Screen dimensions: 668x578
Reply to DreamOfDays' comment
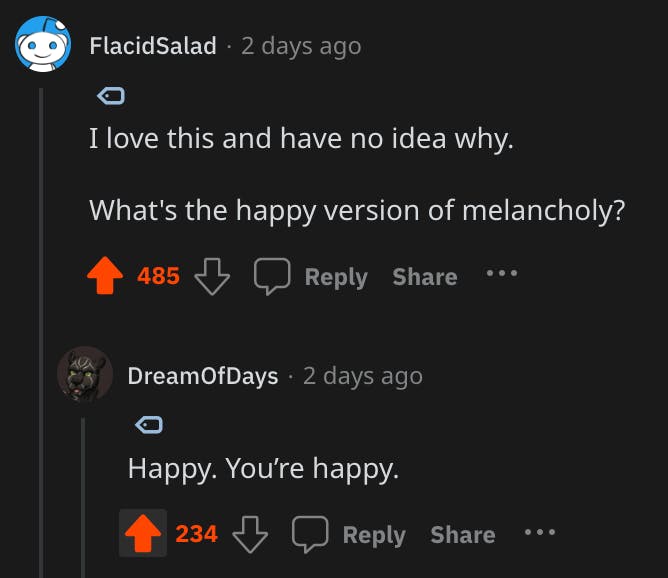click(x=374, y=535)
